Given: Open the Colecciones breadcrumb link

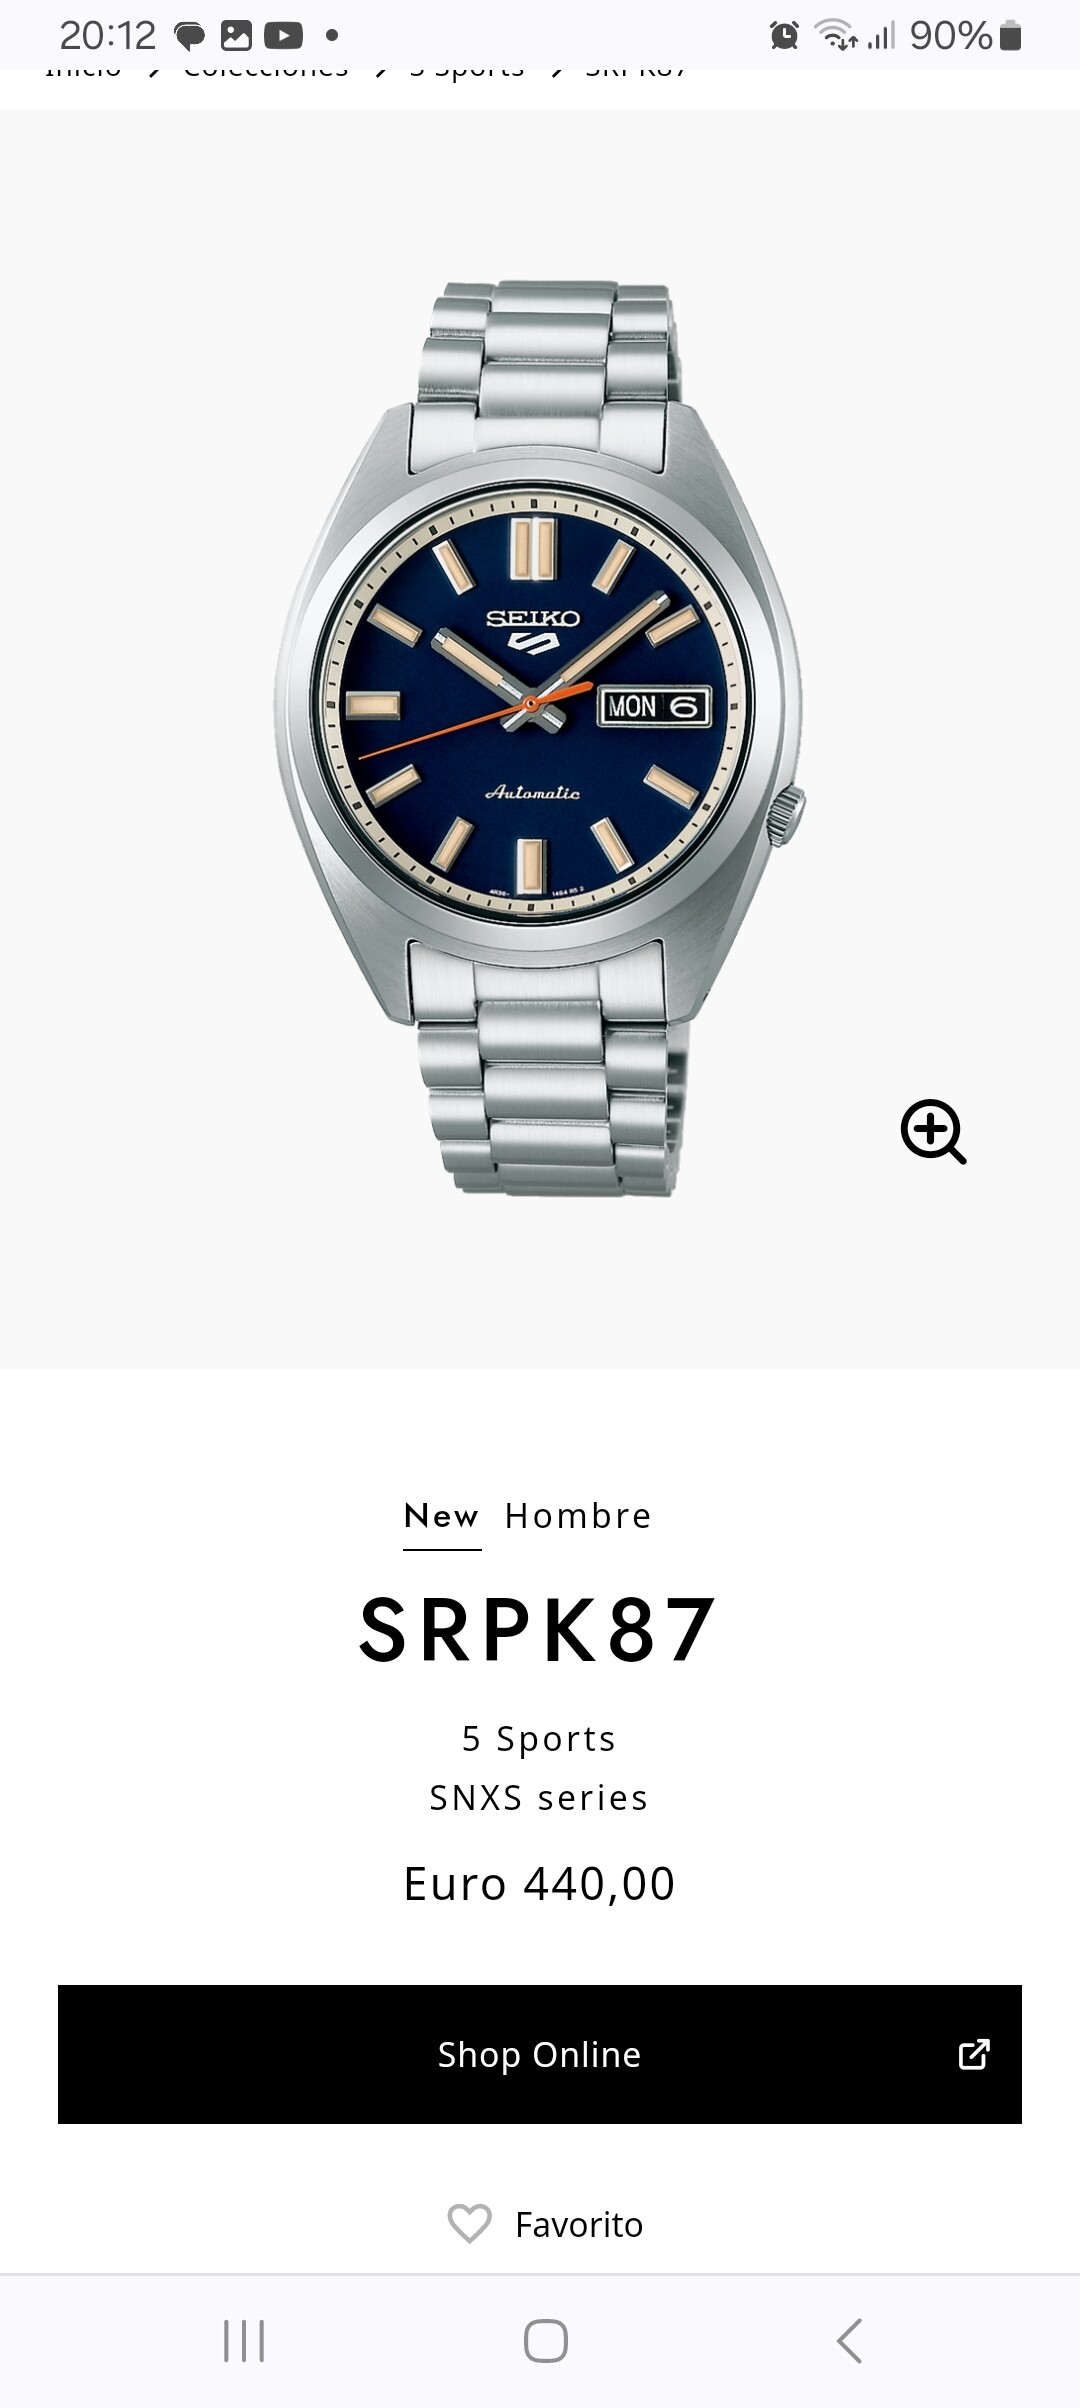Looking at the screenshot, I should [x=266, y=72].
